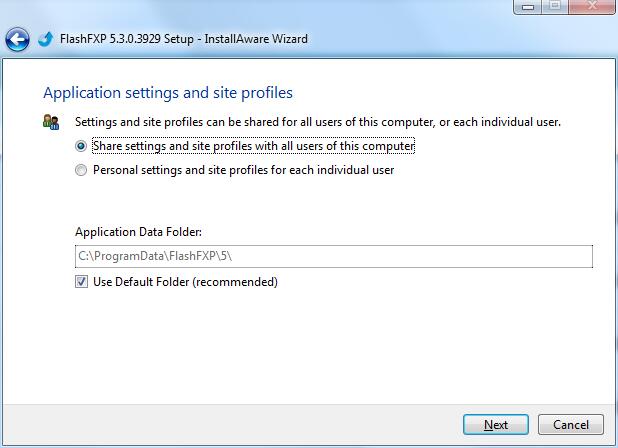The width and height of the screenshot is (618, 448).
Task: Click the FlashFXP logo in title bar
Action: tap(45, 40)
